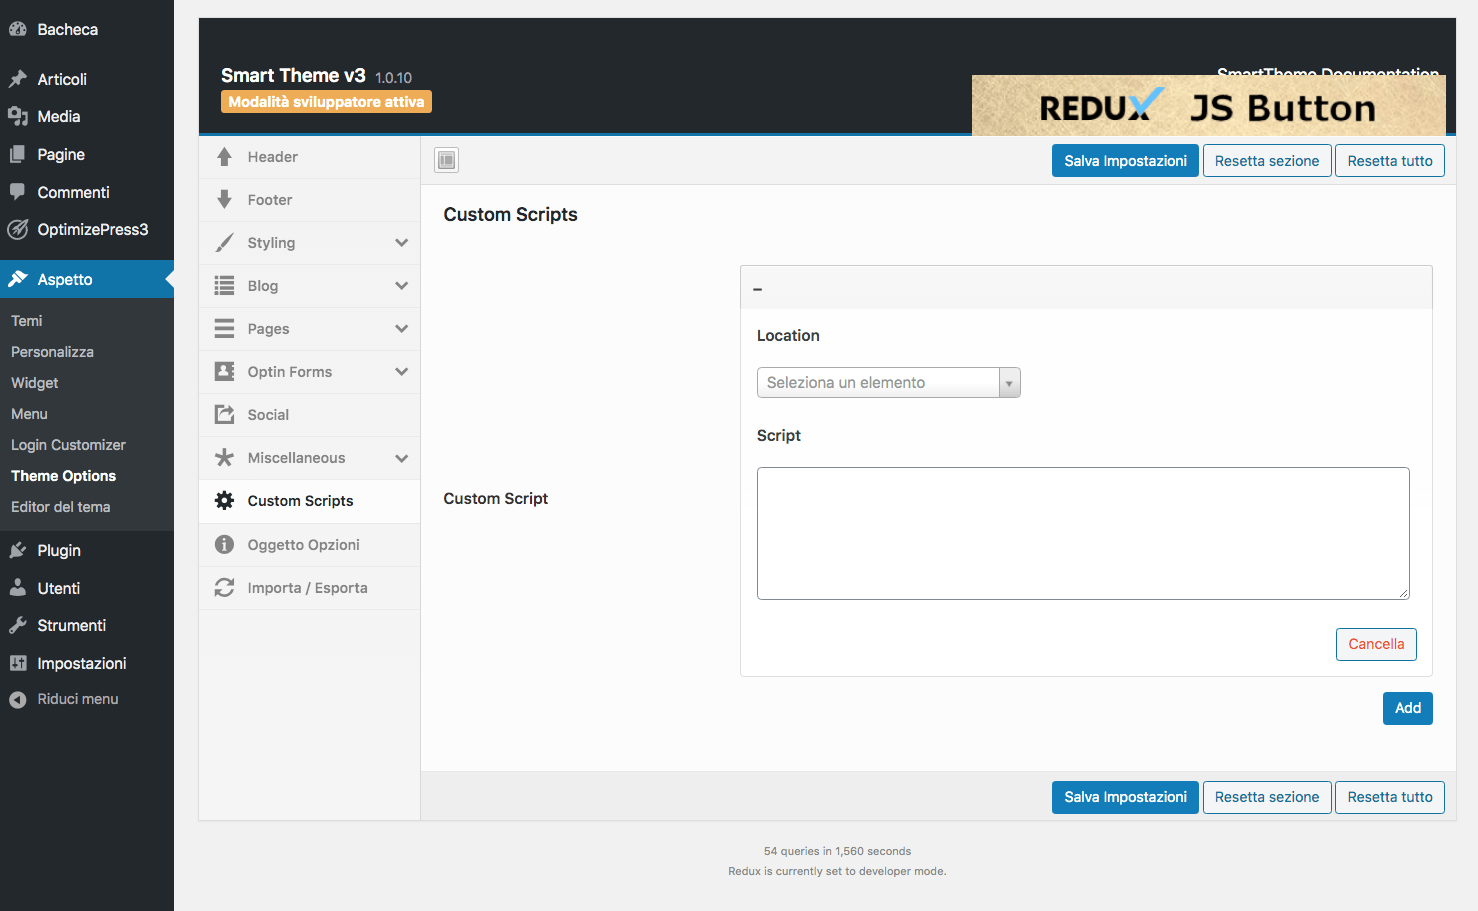Click bottom Salva Impostazioni button
1478x911 pixels.
[1125, 797]
